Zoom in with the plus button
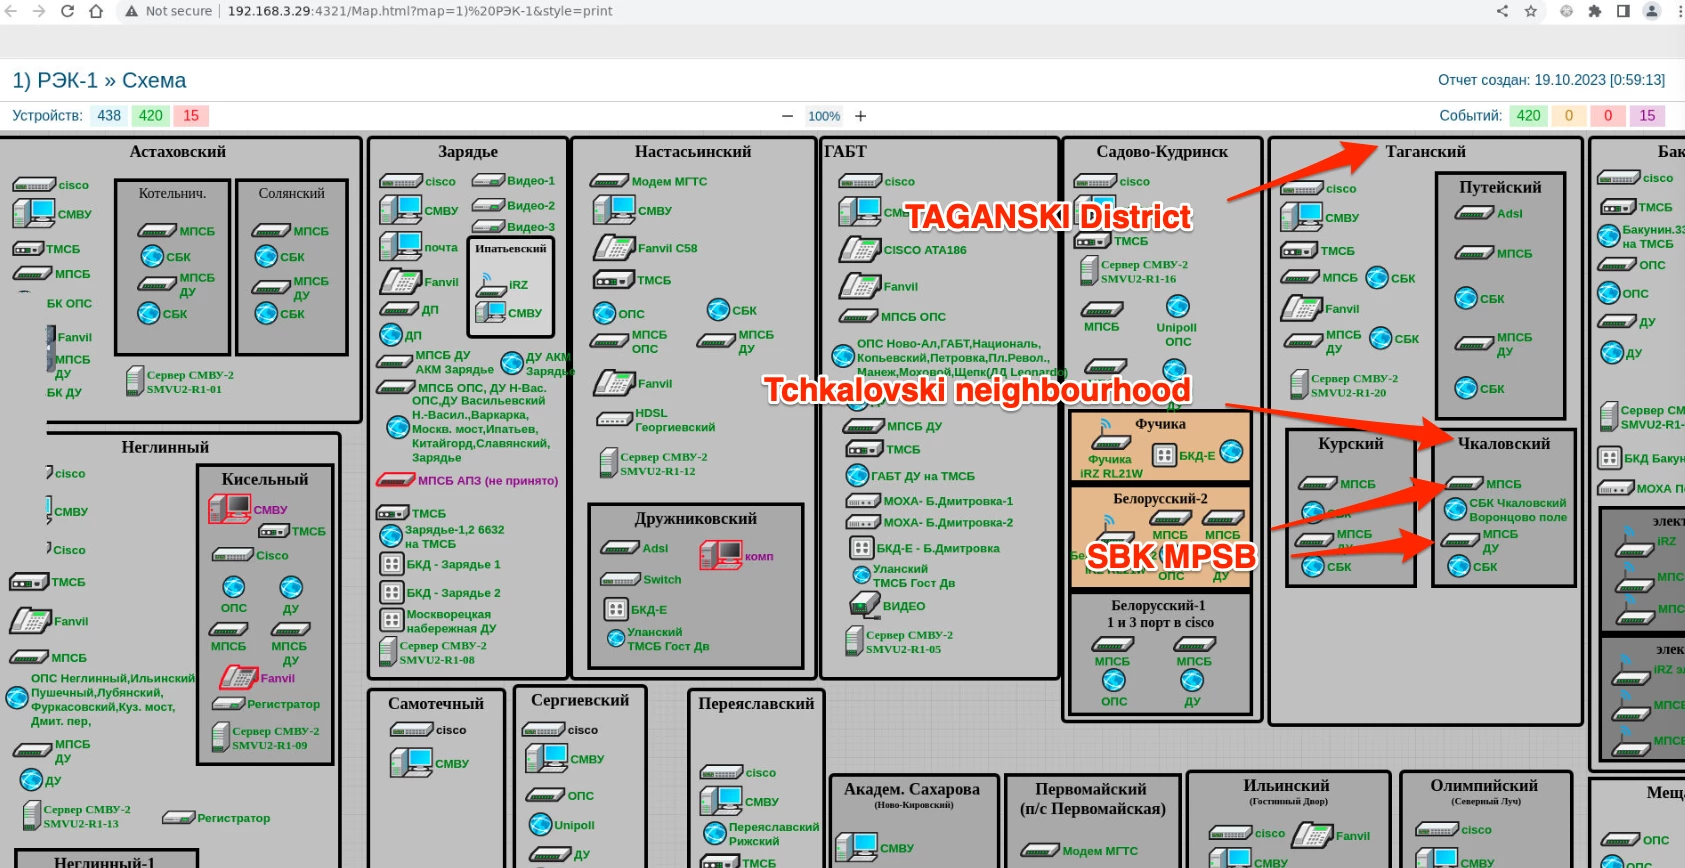 (x=860, y=116)
